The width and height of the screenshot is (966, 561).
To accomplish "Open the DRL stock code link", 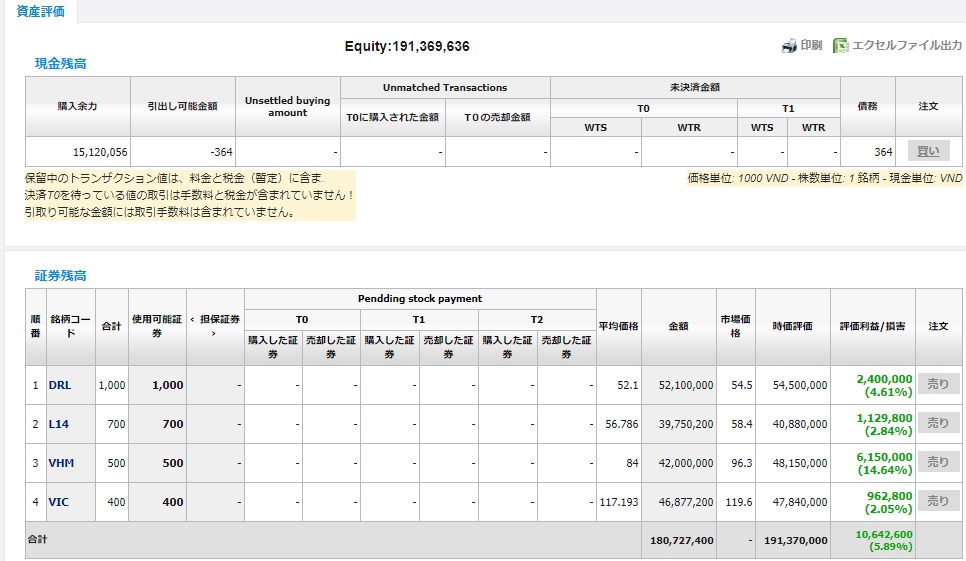I will coord(59,385).
